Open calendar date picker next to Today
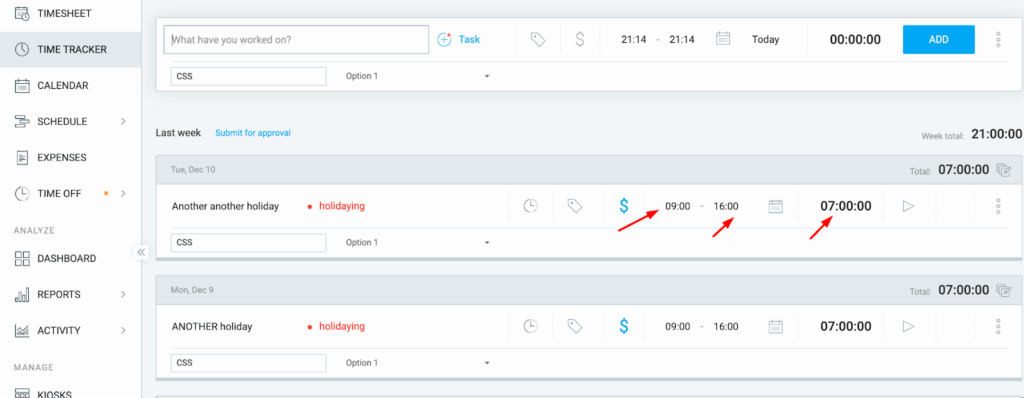 click(722, 39)
